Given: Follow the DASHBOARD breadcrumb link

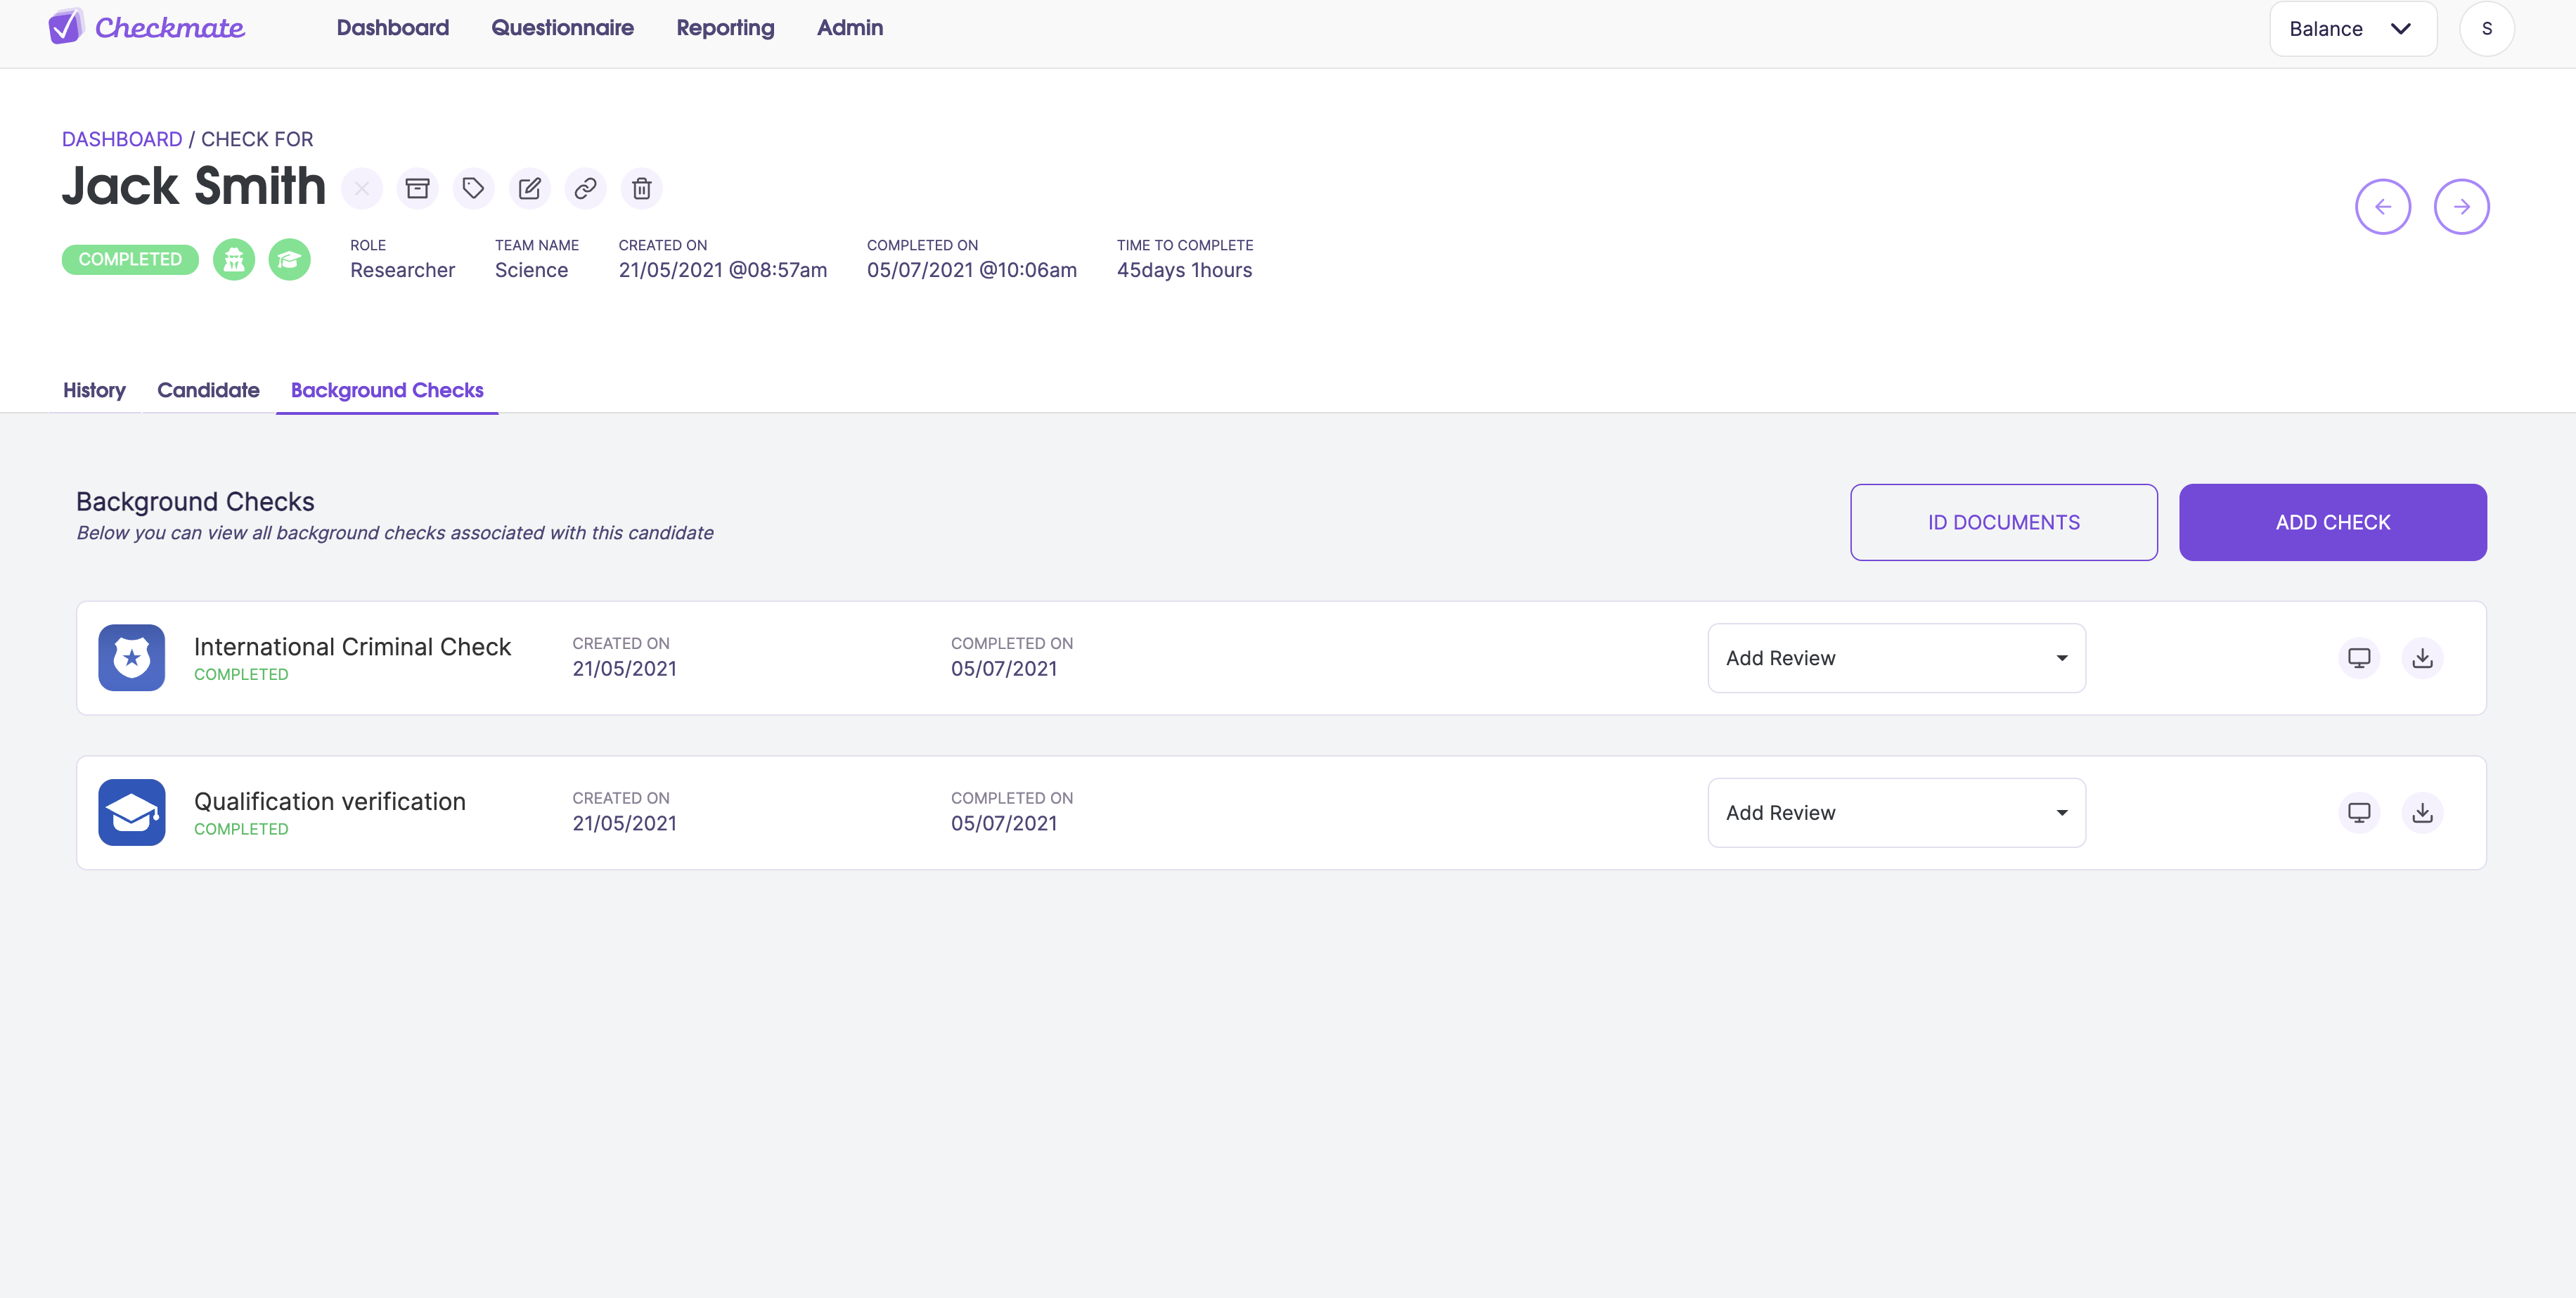Looking at the screenshot, I should (x=122, y=139).
